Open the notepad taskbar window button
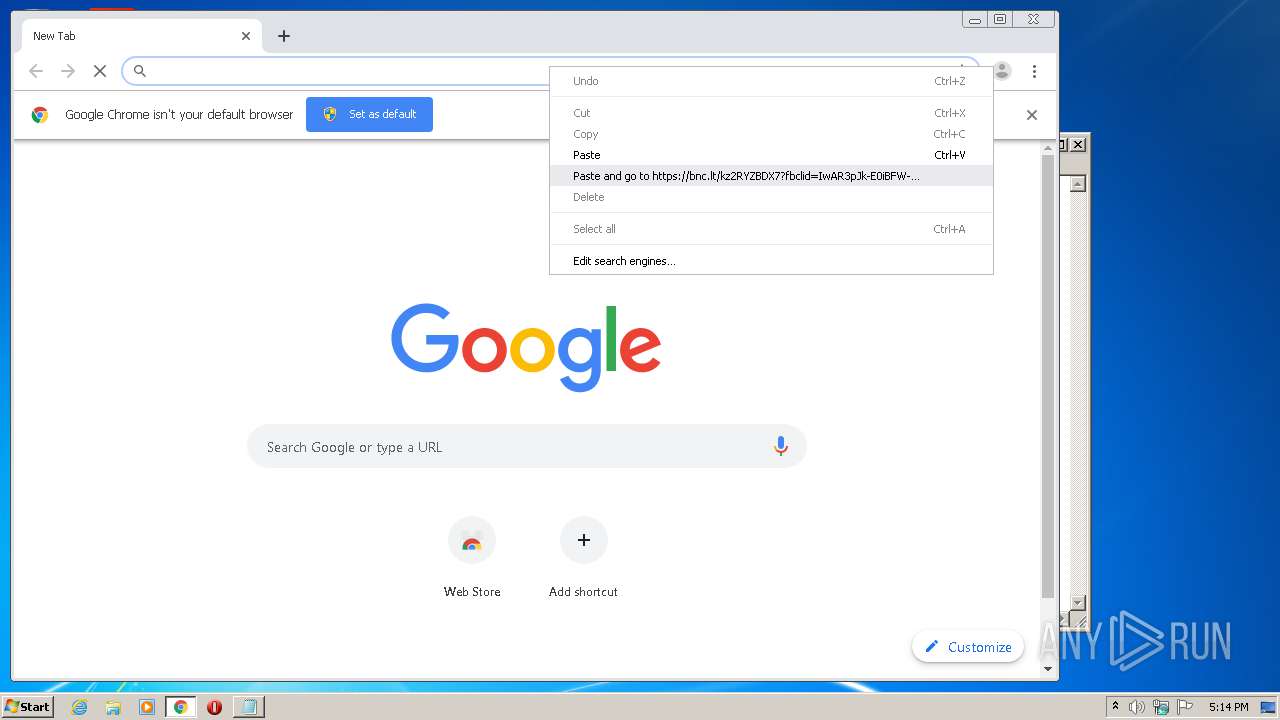The width and height of the screenshot is (1280, 720). click(x=248, y=707)
